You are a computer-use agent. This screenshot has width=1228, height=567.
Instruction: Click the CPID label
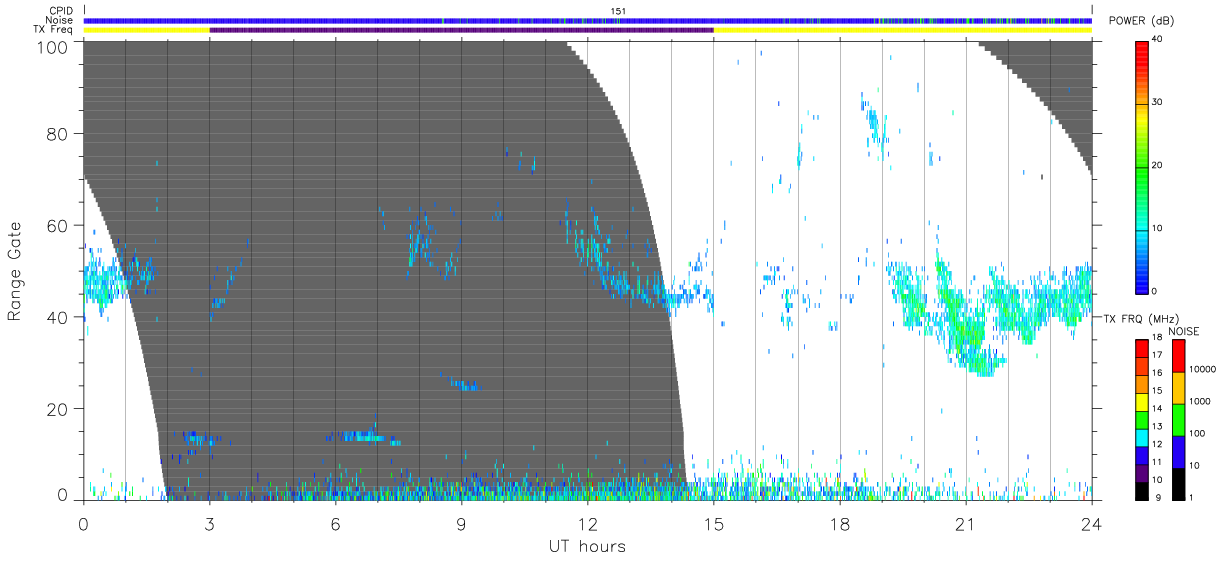pyautogui.click(x=61, y=11)
